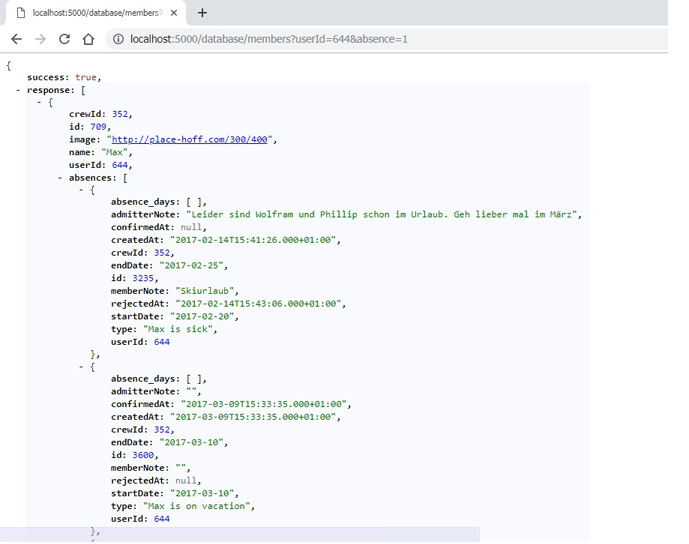The height and width of the screenshot is (544, 689).
Task: Close the localhost:5000 tab
Action: pos(176,13)
